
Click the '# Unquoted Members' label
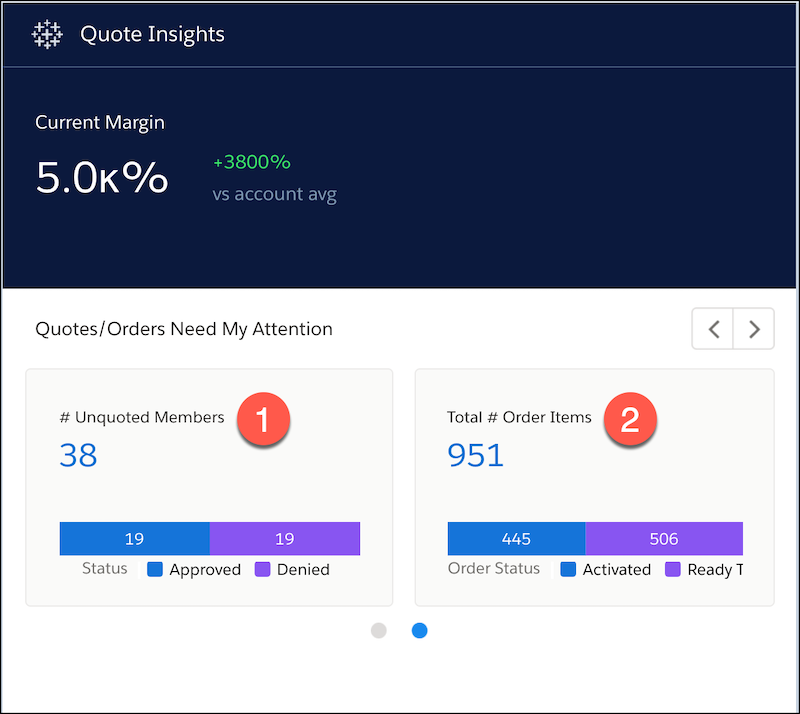(142, 417)
